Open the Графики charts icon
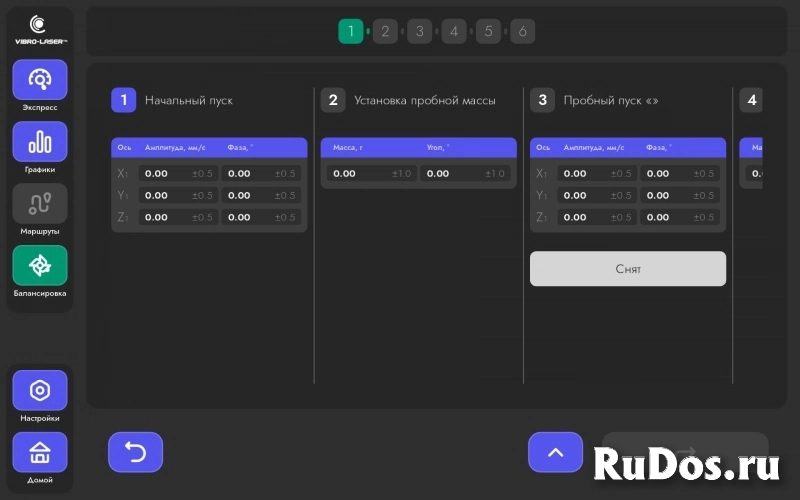 point(40,142)
